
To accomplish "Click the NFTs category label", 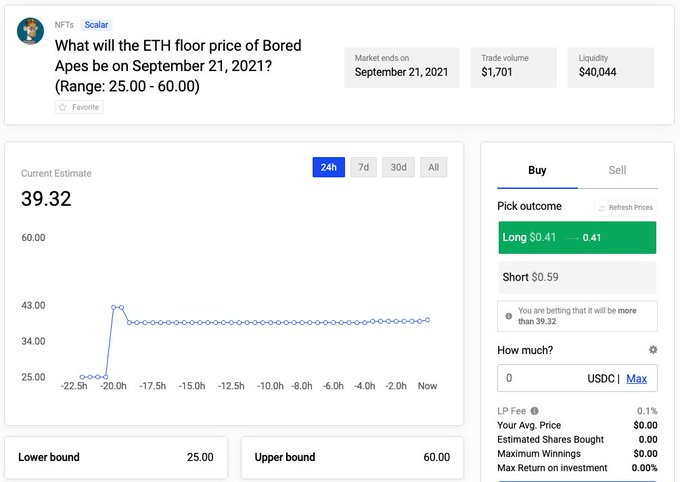I will tap(64, 25).
